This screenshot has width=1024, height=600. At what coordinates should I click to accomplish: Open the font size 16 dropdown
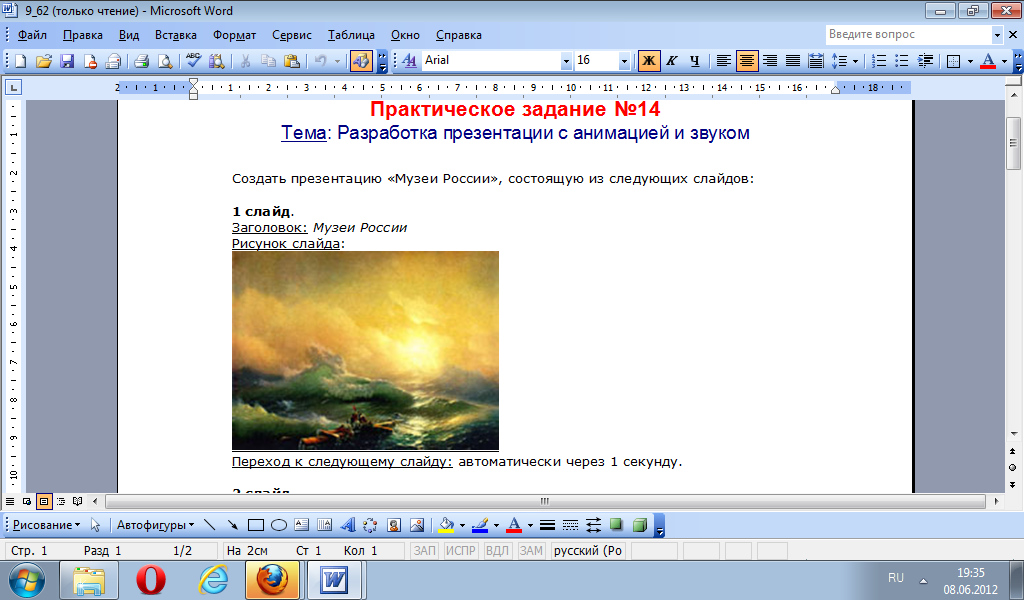click(x=624, y=61)
